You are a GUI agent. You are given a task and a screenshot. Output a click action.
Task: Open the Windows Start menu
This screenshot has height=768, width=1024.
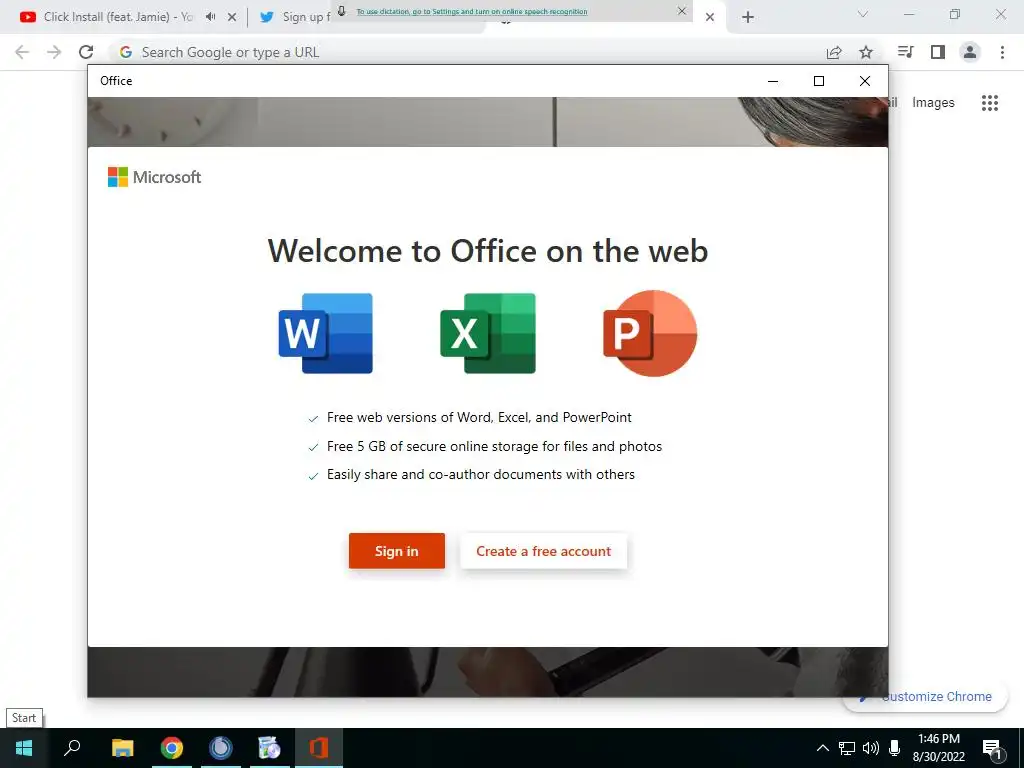(24, 748)
